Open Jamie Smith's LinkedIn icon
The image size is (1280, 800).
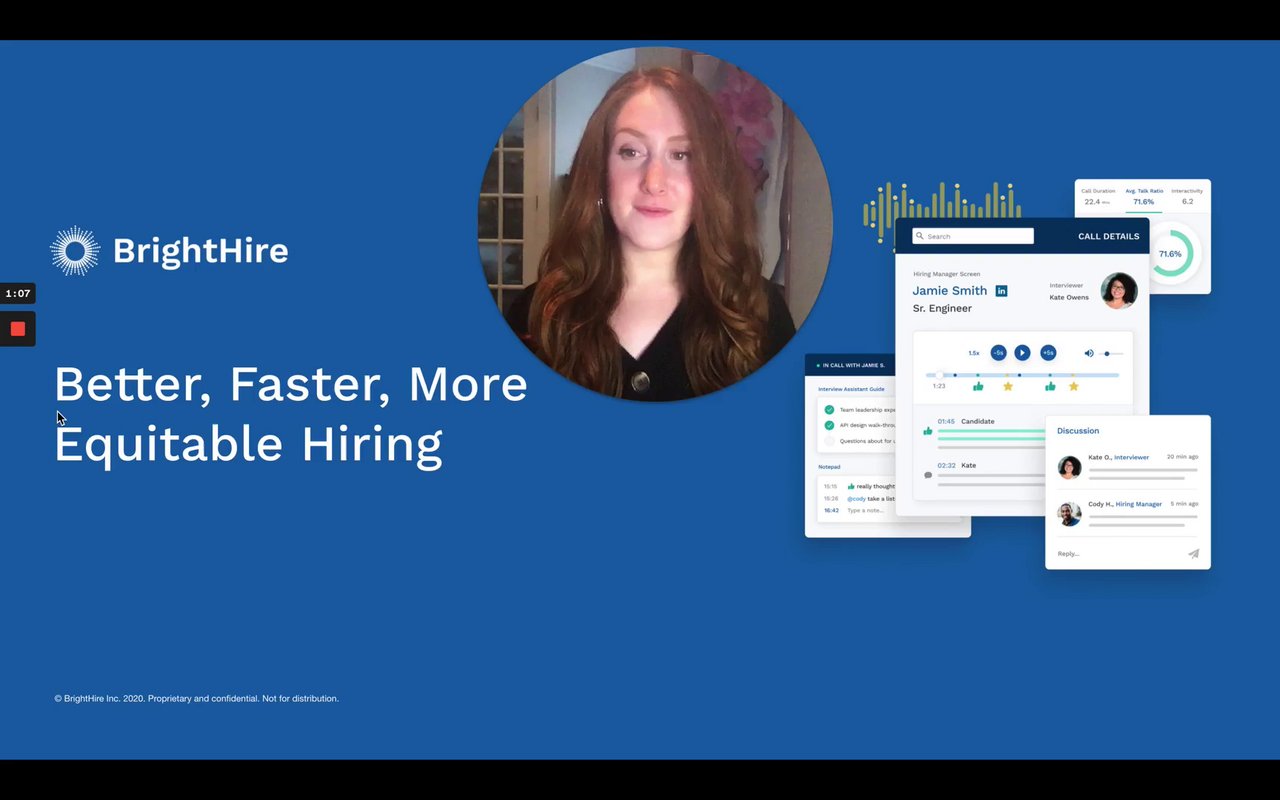[1001, 291]
